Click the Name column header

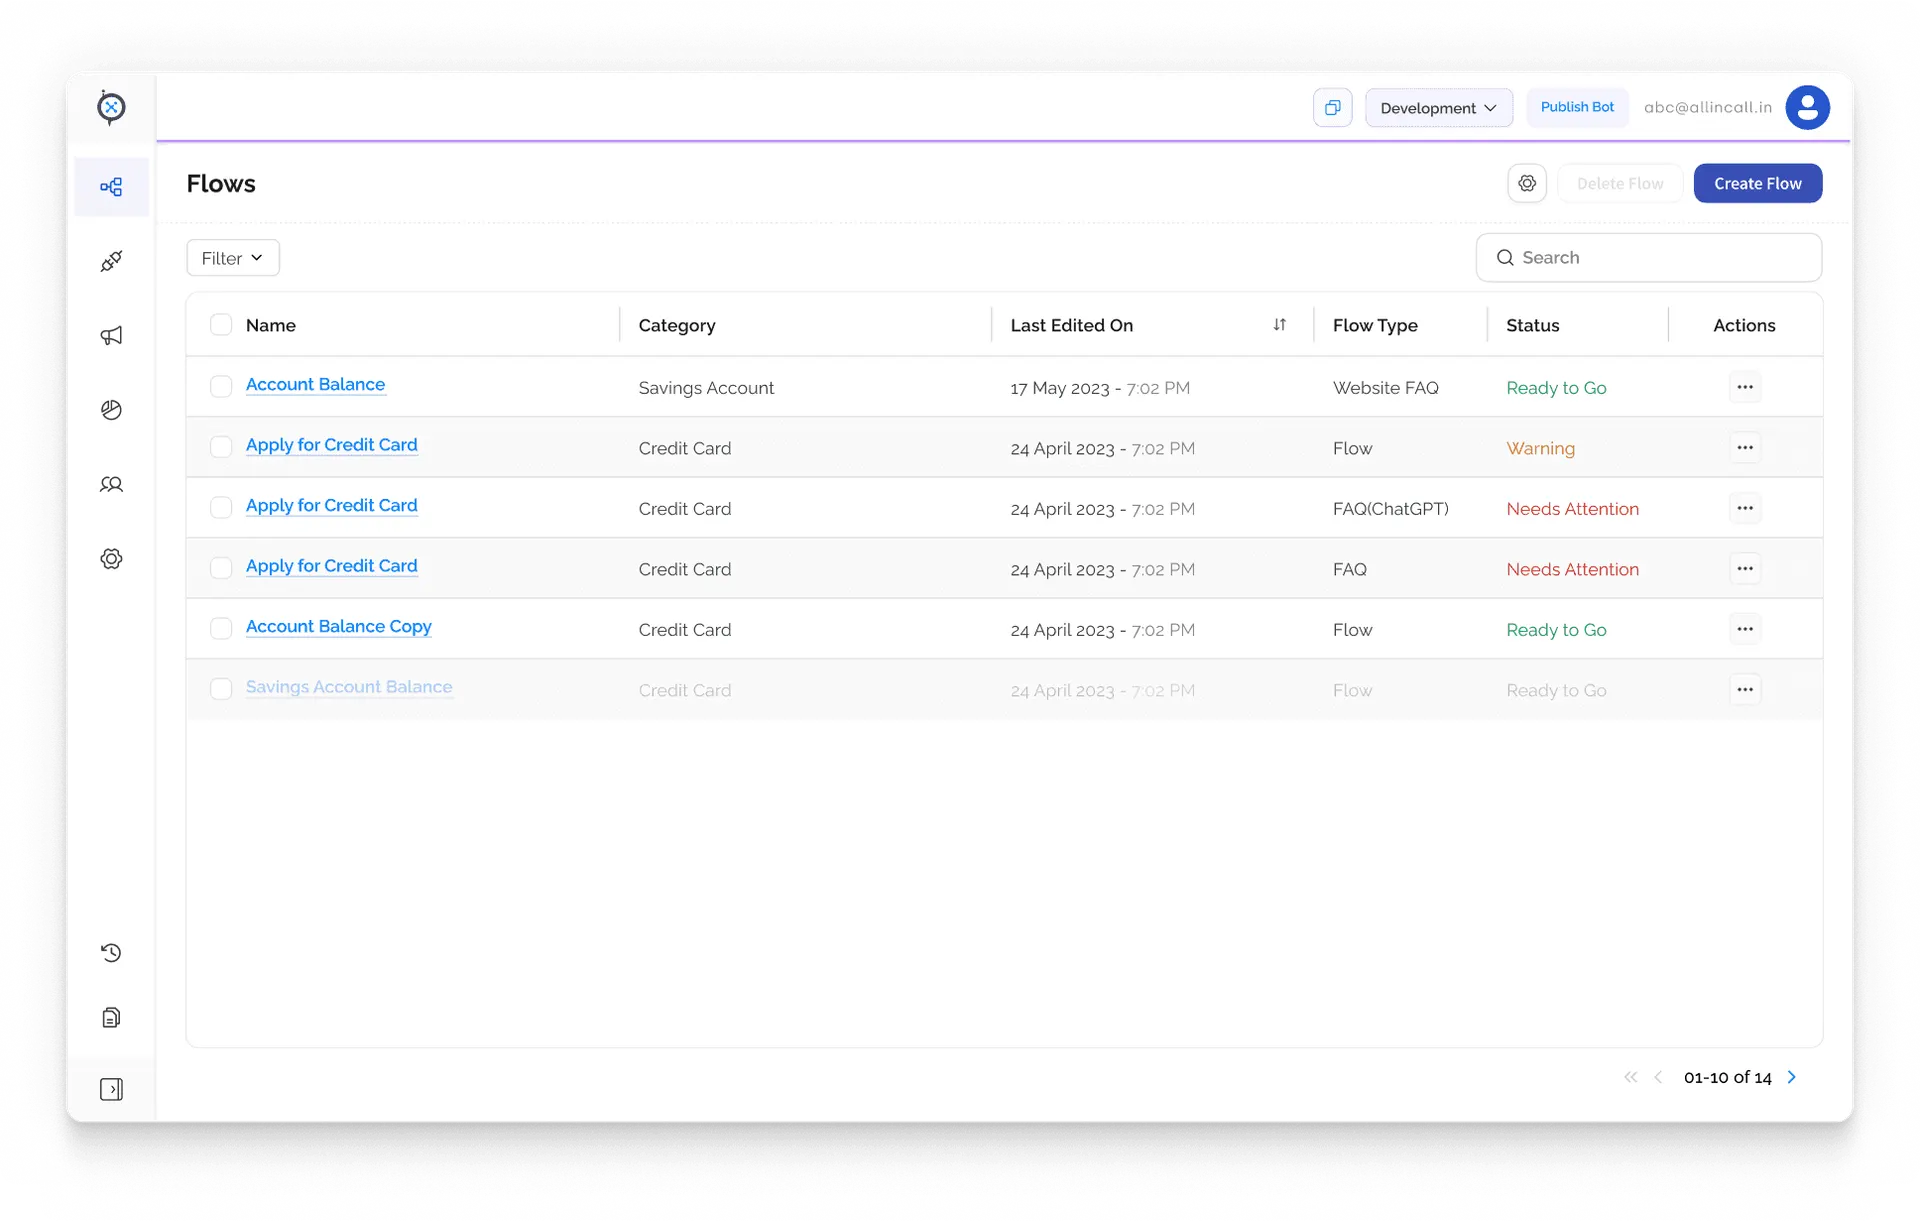[270, 326]
